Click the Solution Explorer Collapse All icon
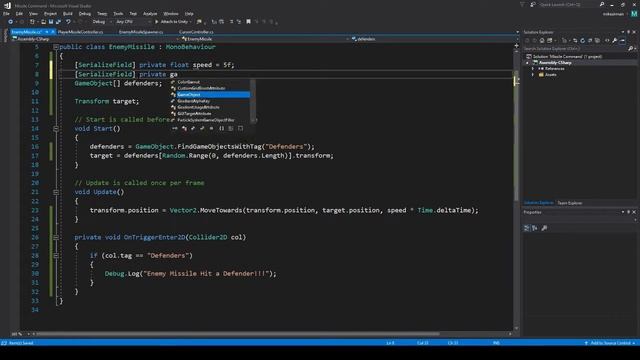This screenshot has height=360, width=640. coord(590,40)
